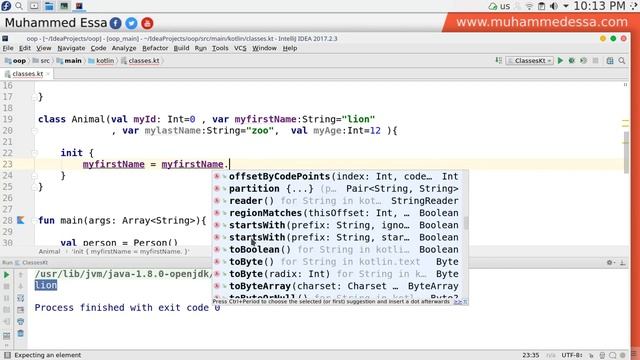This screenshot has width=640, height=360.
Task: Open Search Everywhere magnifier in the IDE toolbar
Action: click(x=622, y=60)
